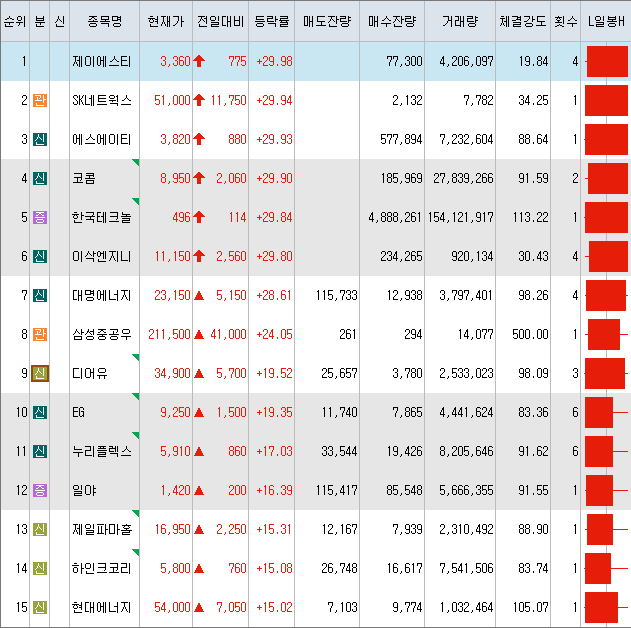Click sell balance 115,417 of 일야

click(x=337, y=491)
